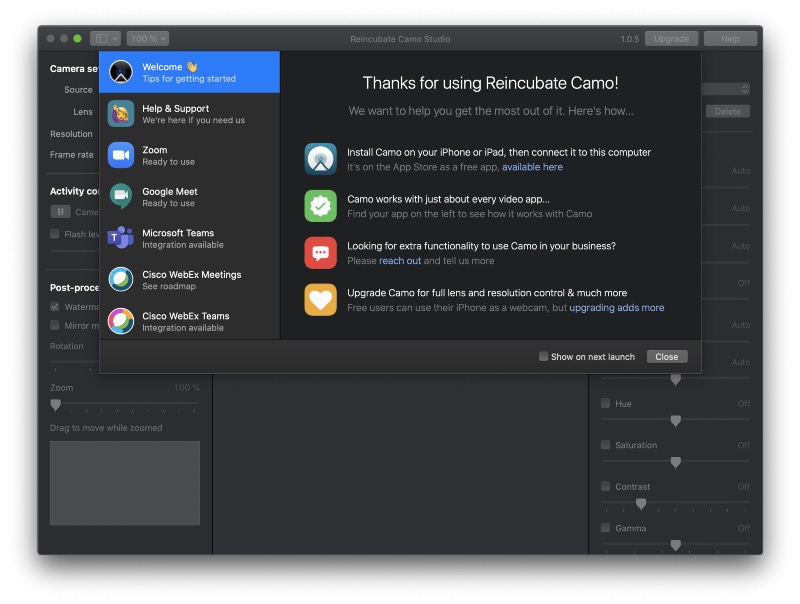Click the green checkmark badge icon
The height and width of the screenshot is (604, 800).
(x=320, y=206)
